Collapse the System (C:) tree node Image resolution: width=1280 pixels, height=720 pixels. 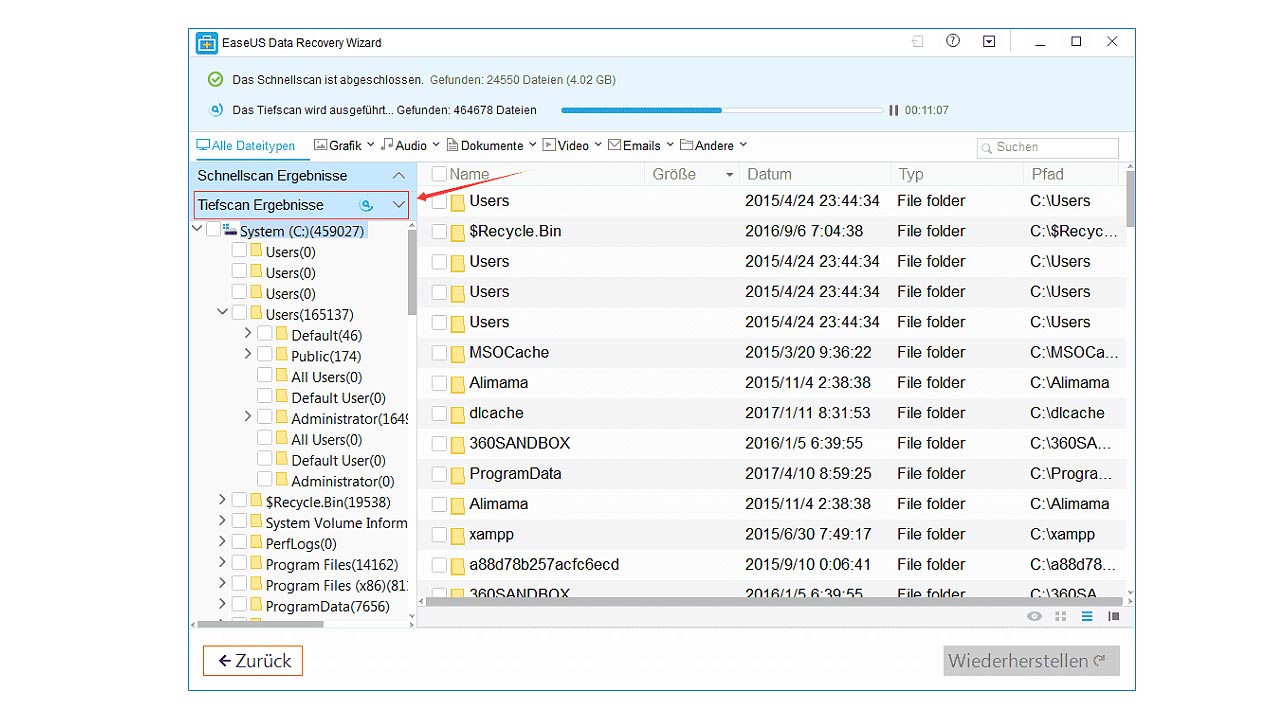click(x=196, y=230)
